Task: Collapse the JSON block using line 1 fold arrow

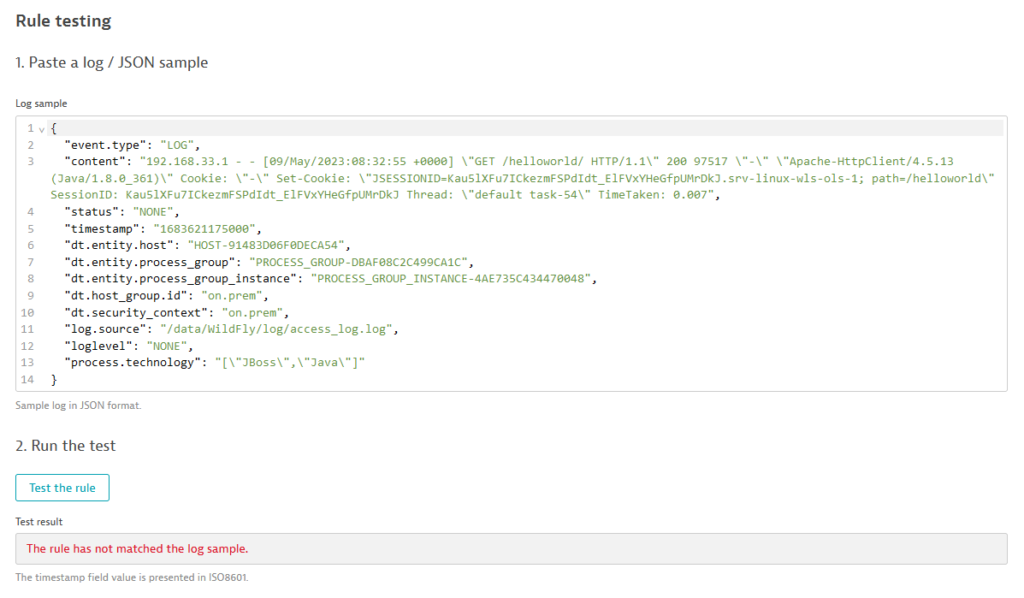Action: (40, 129)
